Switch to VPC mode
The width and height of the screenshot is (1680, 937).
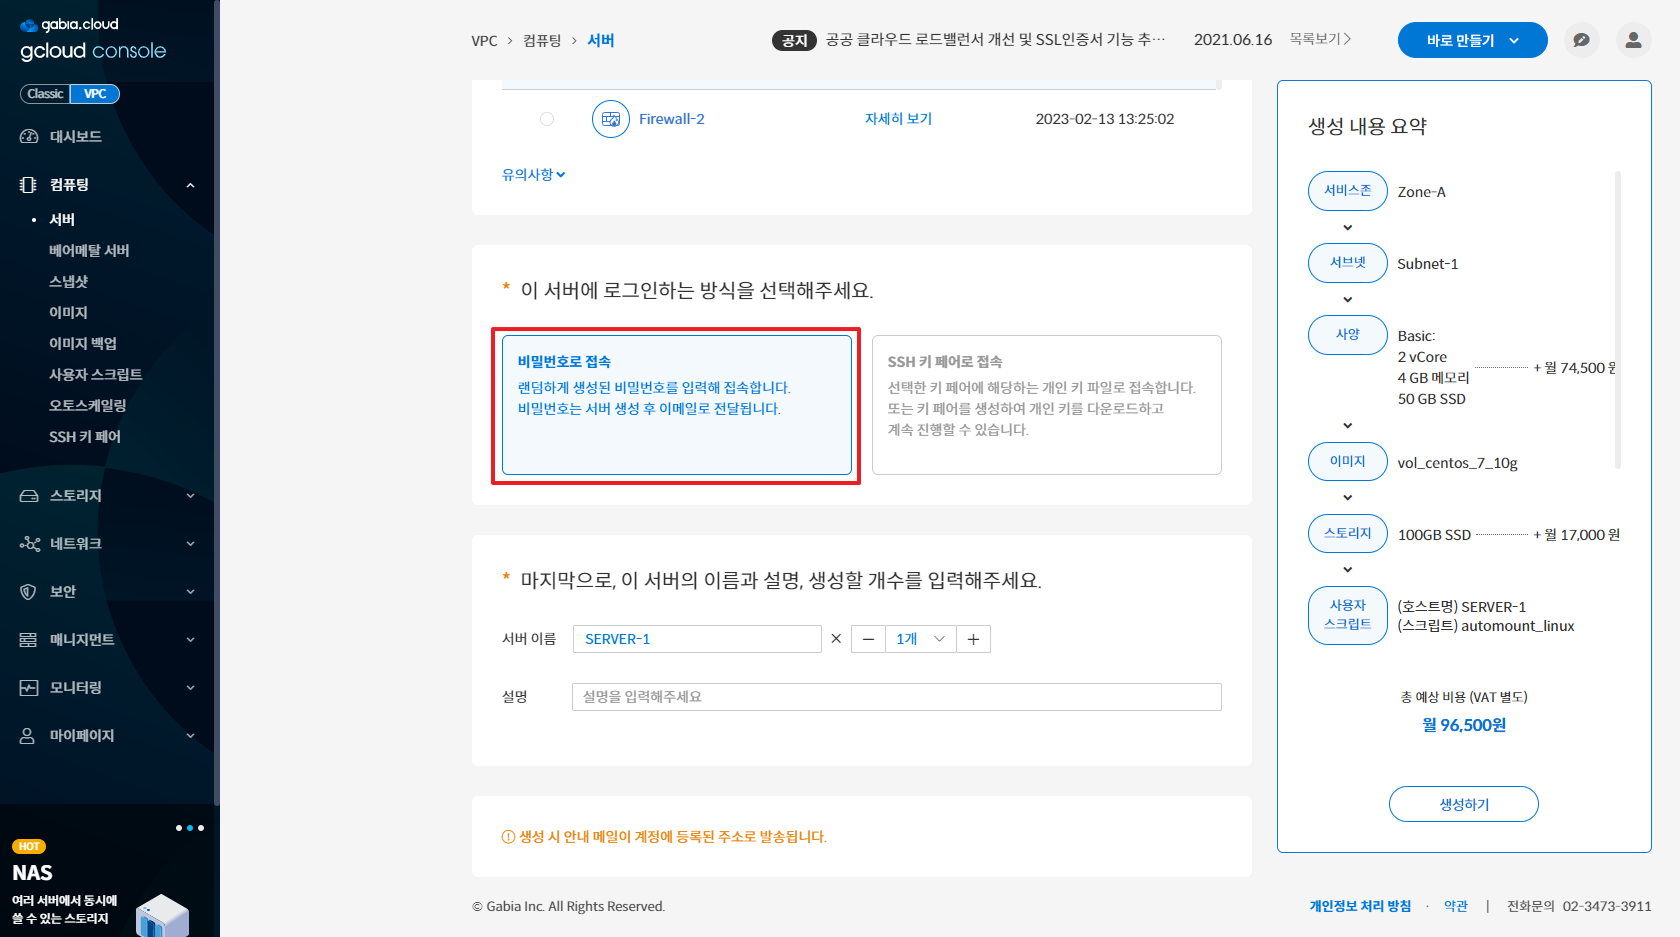(95, 94)
